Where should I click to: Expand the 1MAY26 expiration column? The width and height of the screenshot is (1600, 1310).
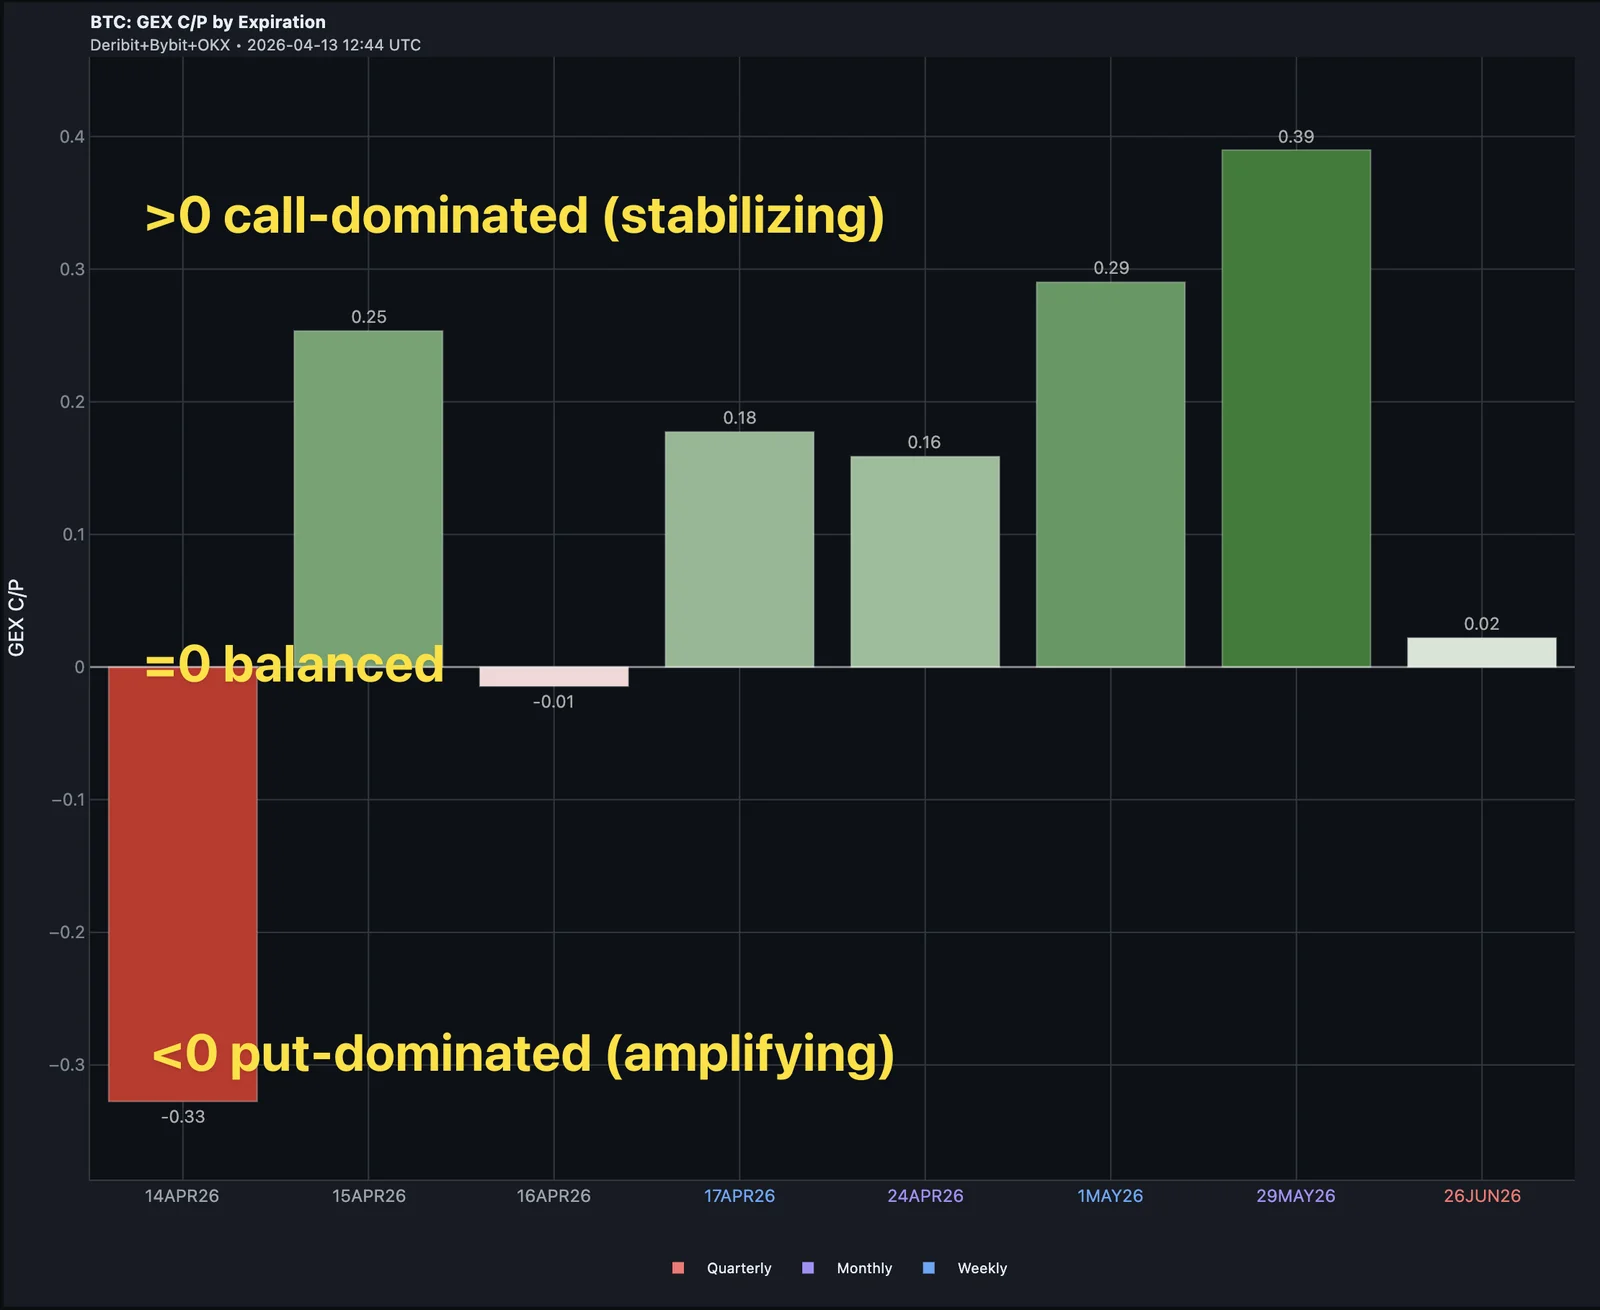click(1108, 470)
